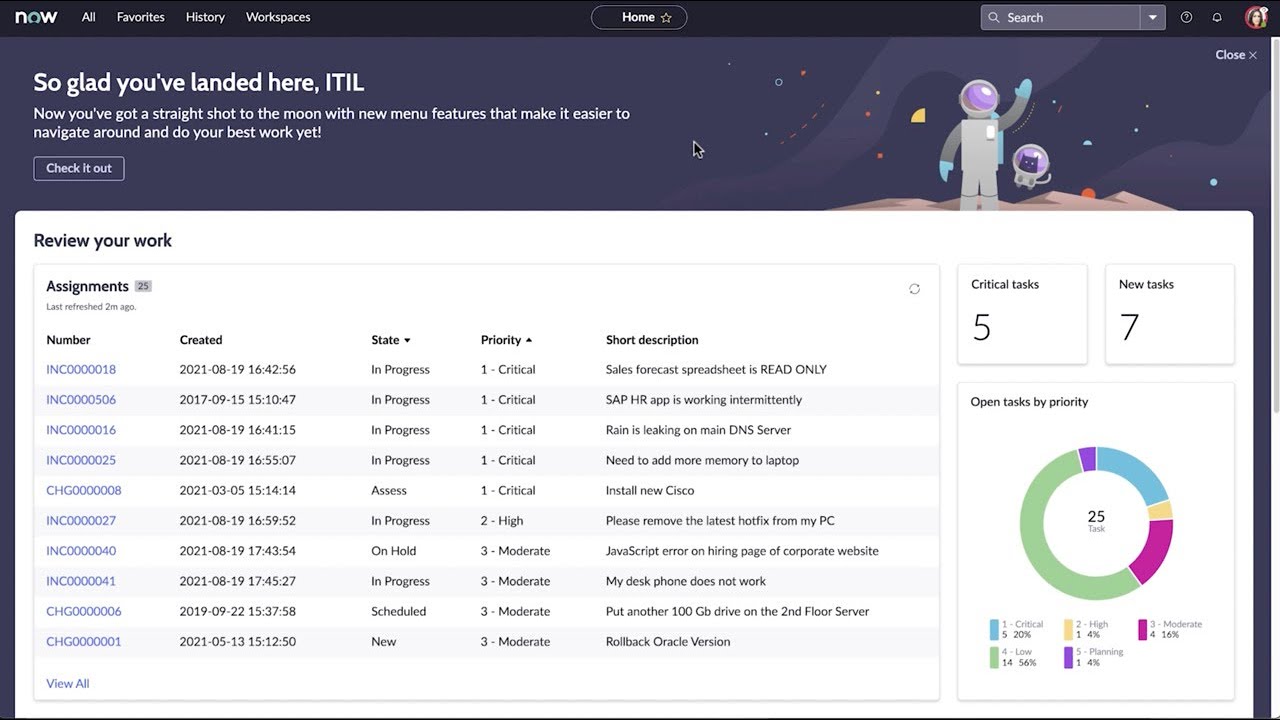This screenshot has width=1280, height=720.
Task: Open change request CHG0000006
Action: tap(84, 611)
